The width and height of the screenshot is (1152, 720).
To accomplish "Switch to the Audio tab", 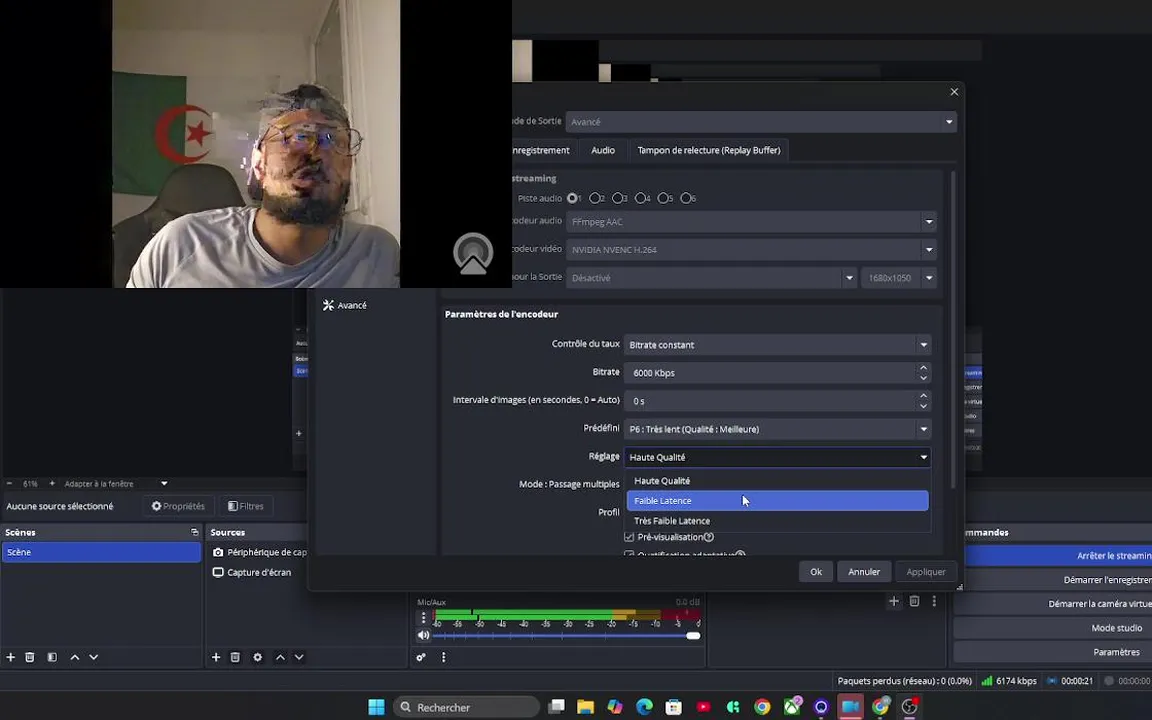I will [603, 150].
